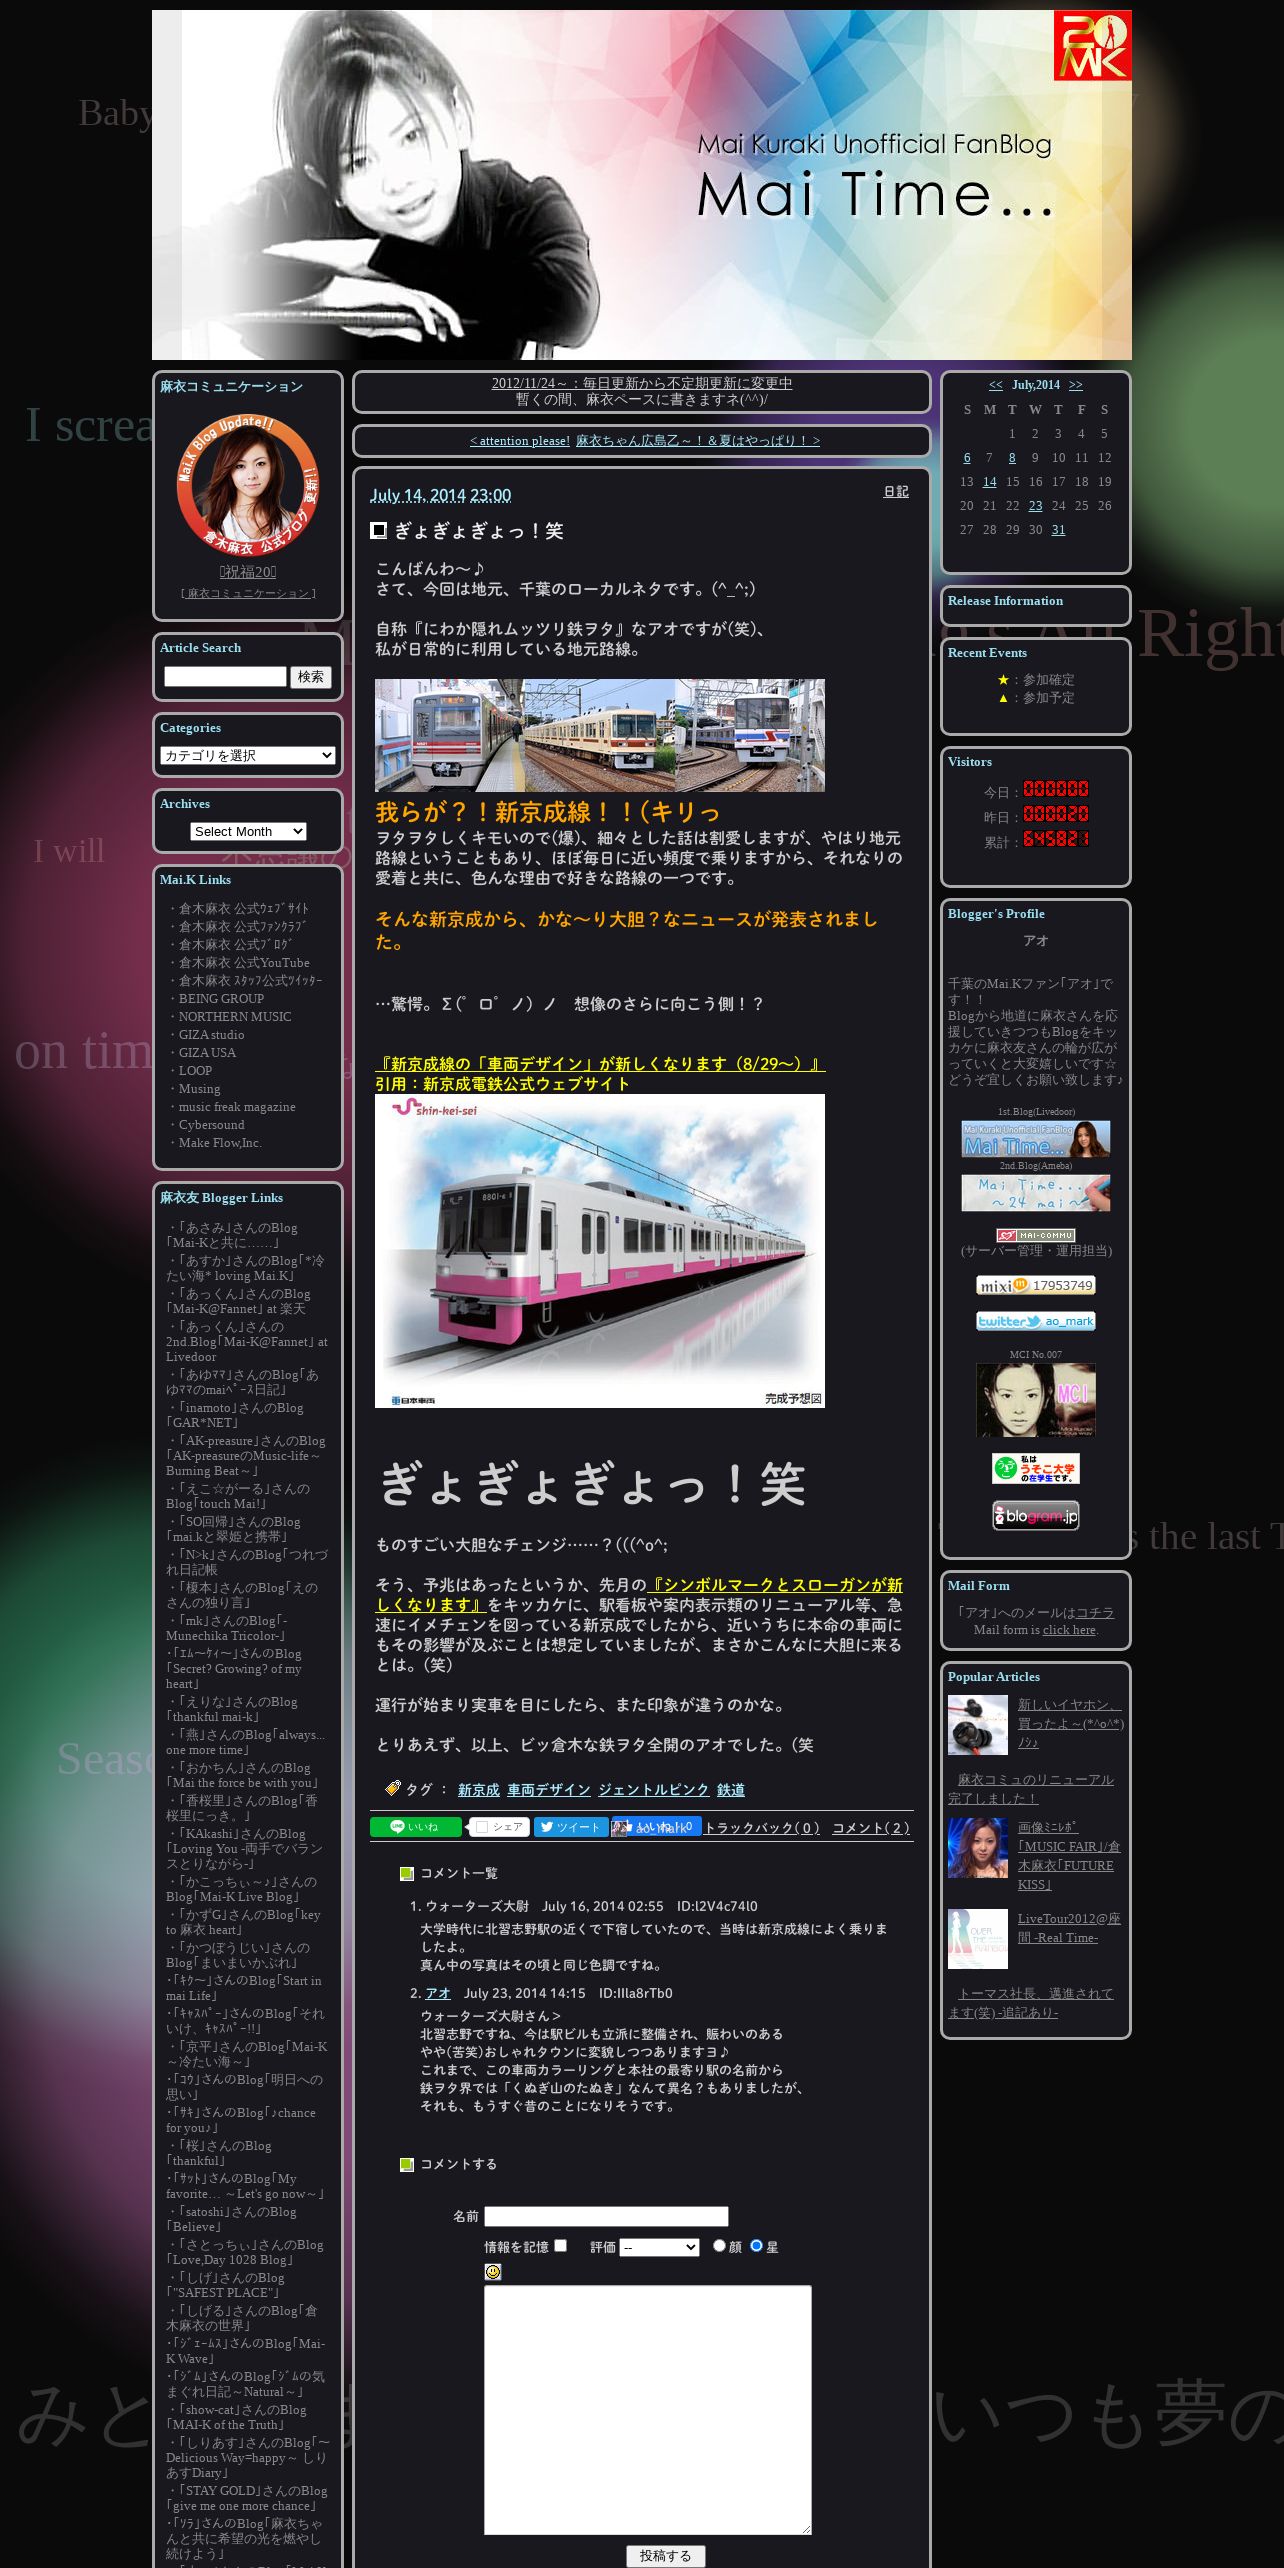Focus the Article Search text field
The image size is (1284, 2568).
pyautogui.click(x=225, y=677)
